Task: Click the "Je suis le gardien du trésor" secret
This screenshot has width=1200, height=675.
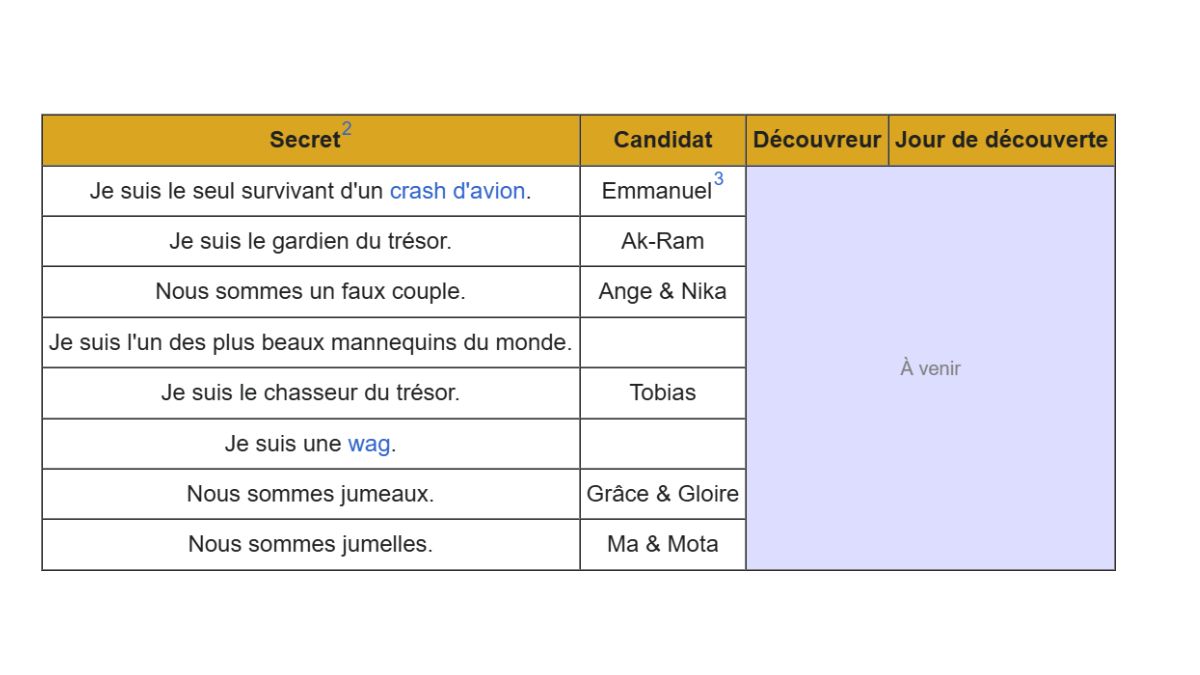Action: click(310, 241)
